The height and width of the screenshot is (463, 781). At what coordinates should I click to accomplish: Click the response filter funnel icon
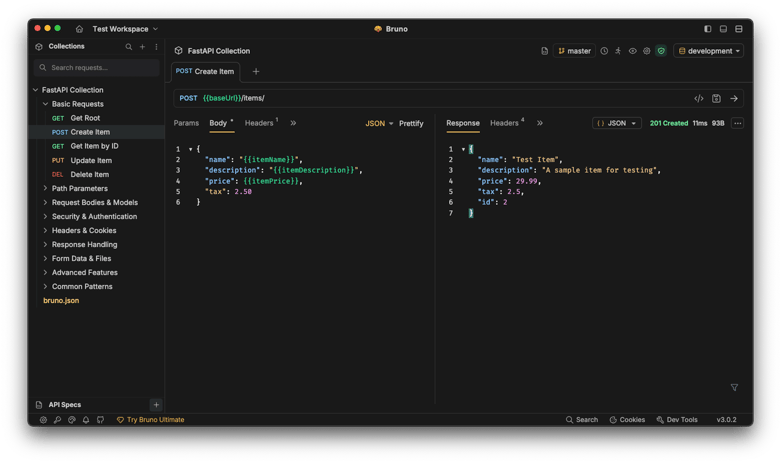(x=734, y=387)
